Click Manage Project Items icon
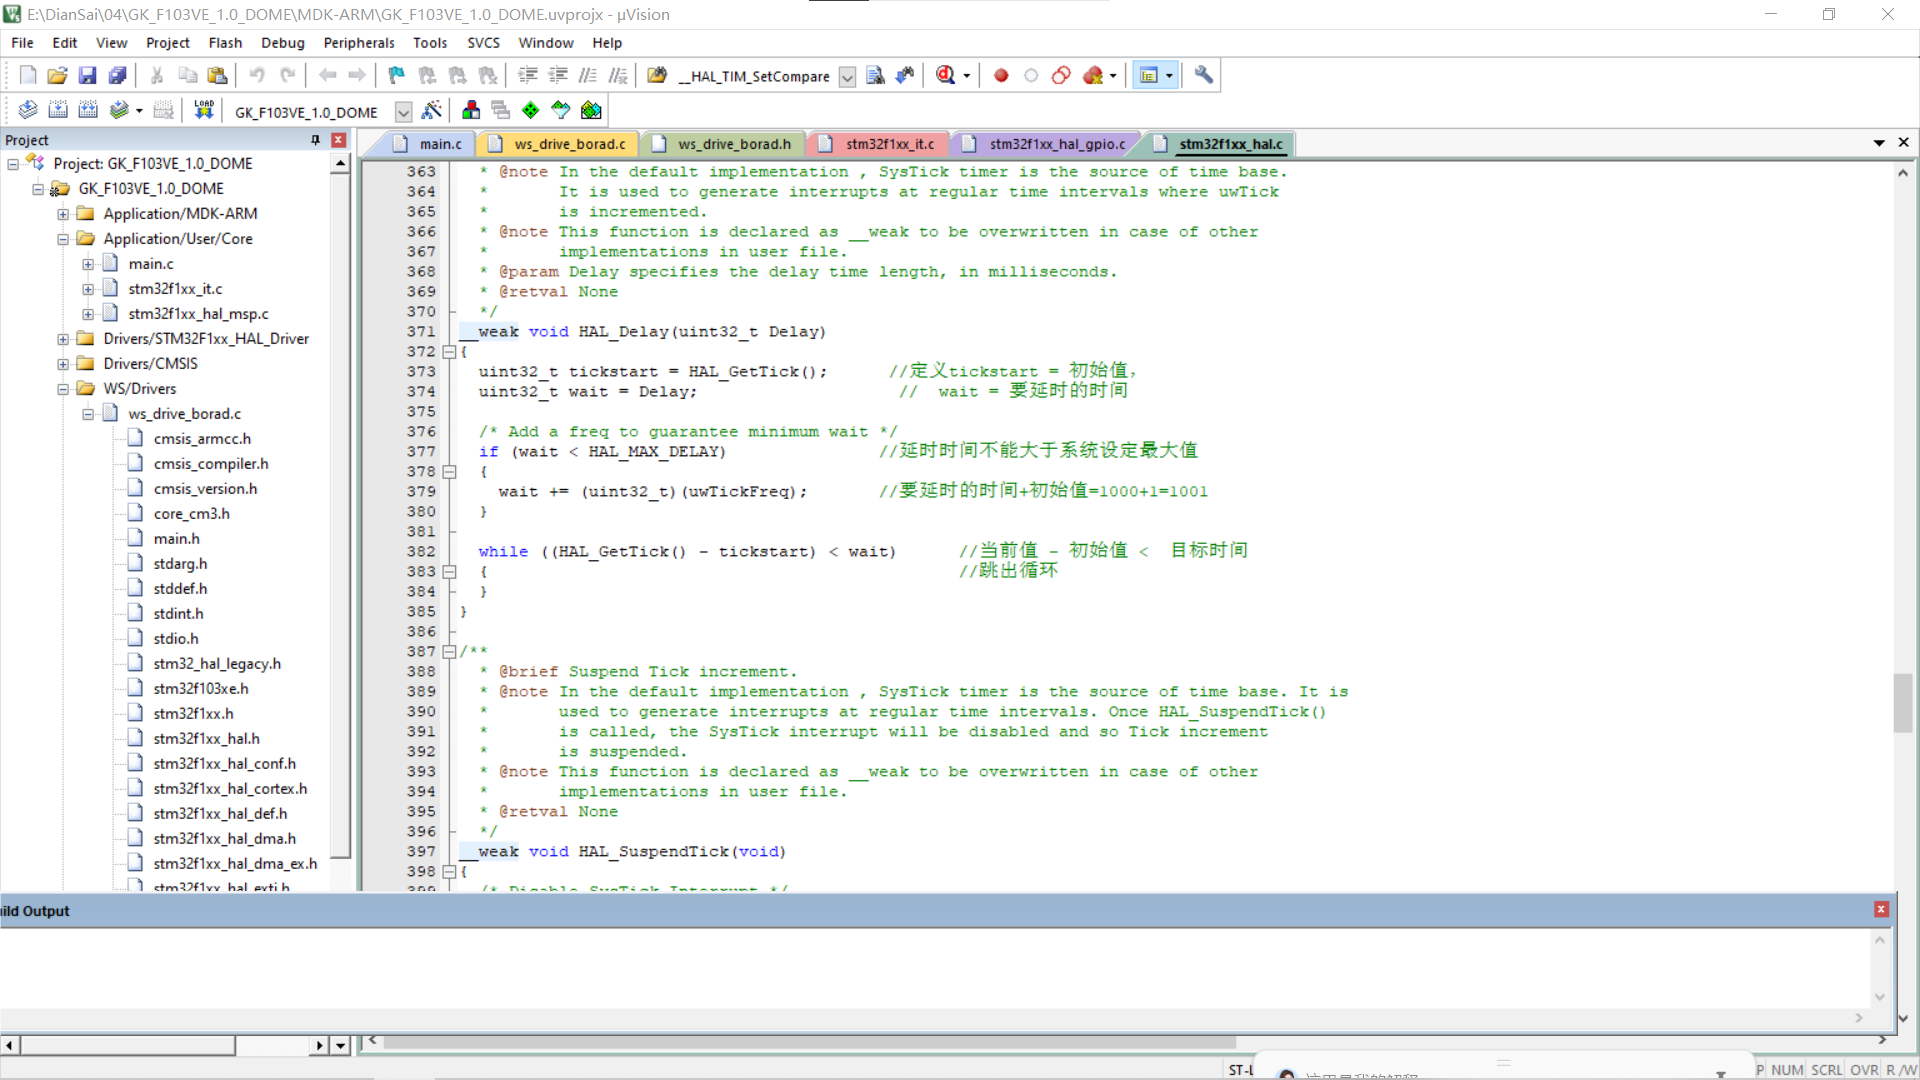 [471, 110]
